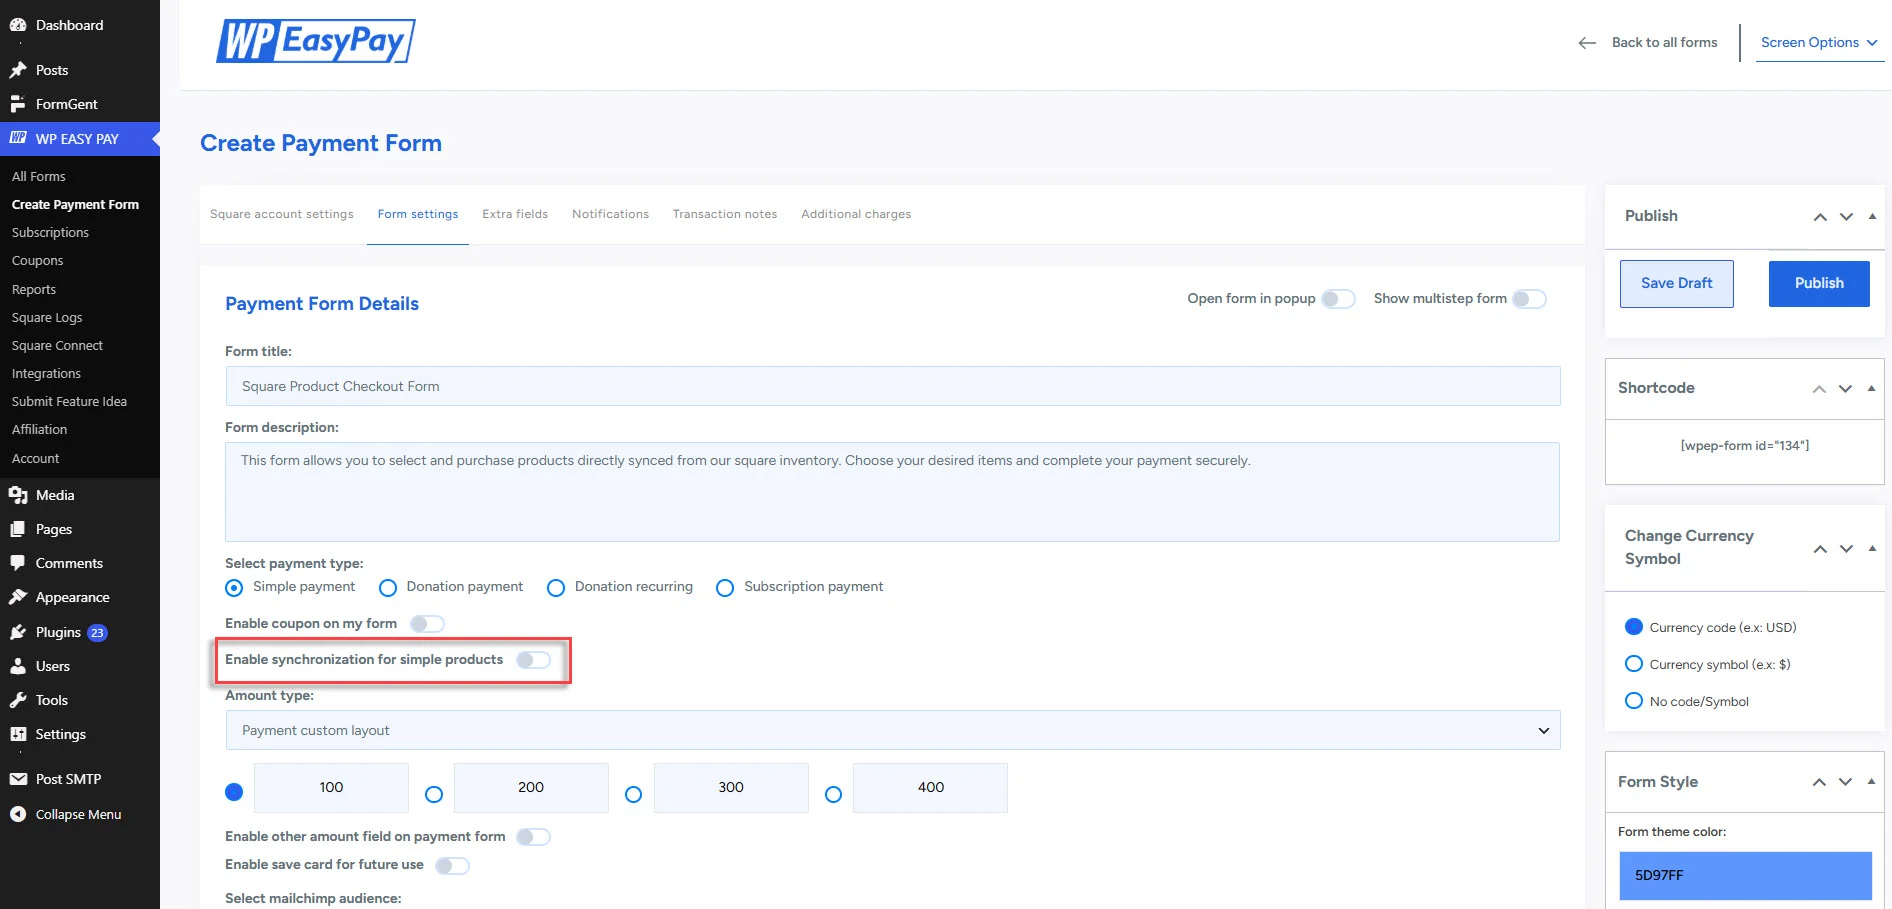Collapse the Form Style panel triangle
The height and width of the screenshot is (909, 1892).
coord(1871,781)
